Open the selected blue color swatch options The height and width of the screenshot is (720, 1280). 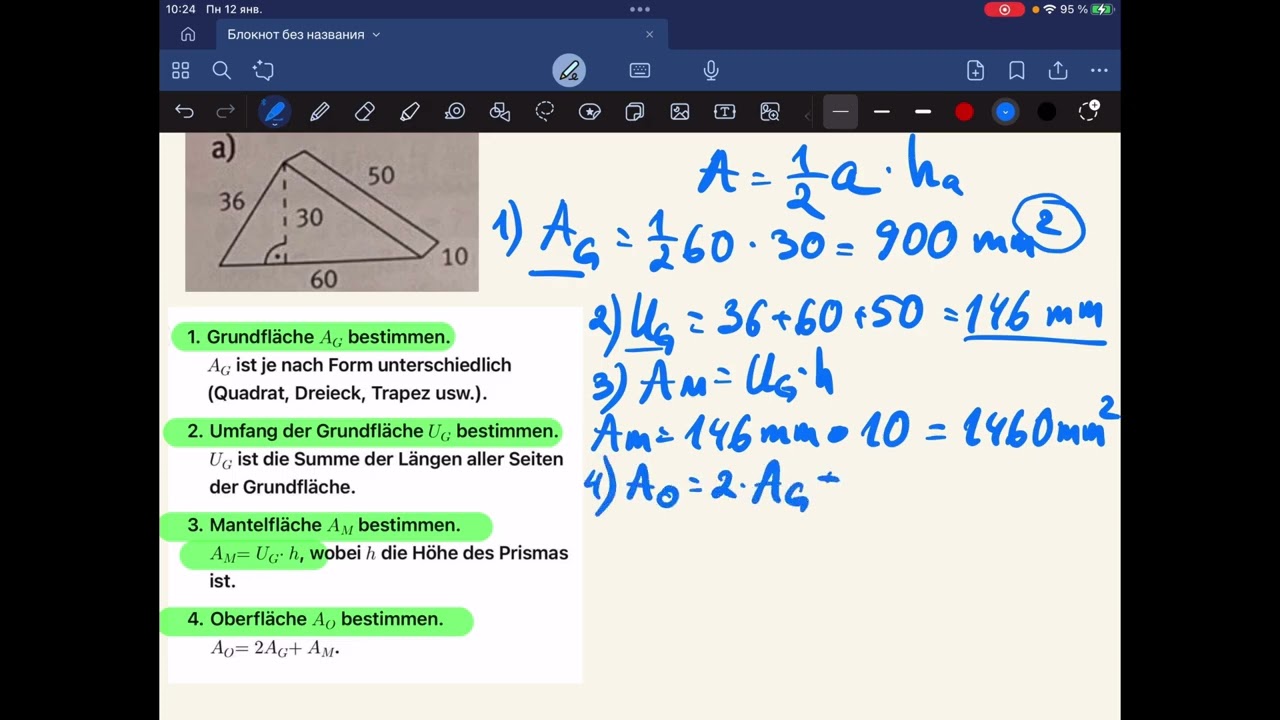coord(1006,111)
